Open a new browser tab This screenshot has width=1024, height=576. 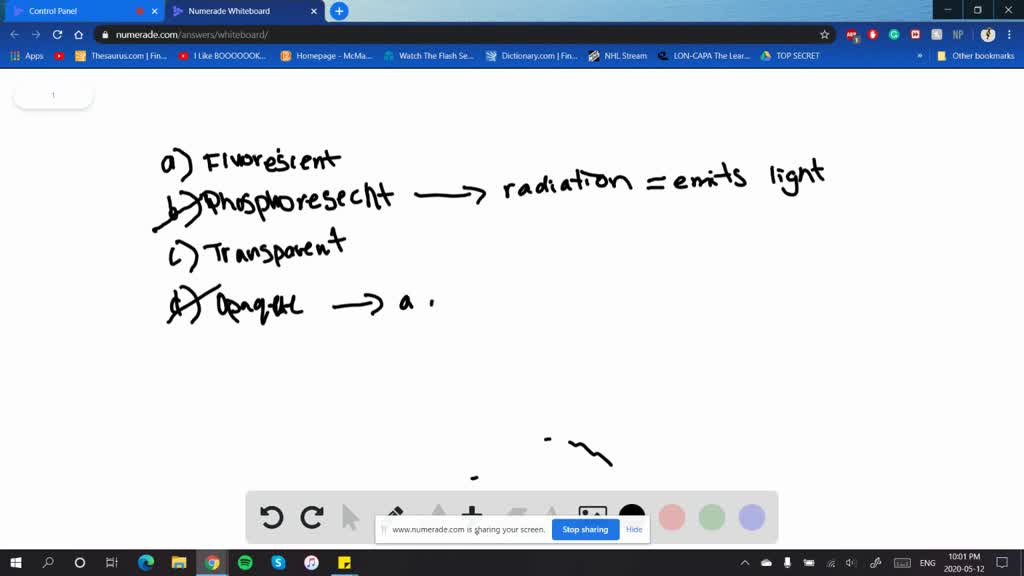pyautogui.click(x=339, y=11)
